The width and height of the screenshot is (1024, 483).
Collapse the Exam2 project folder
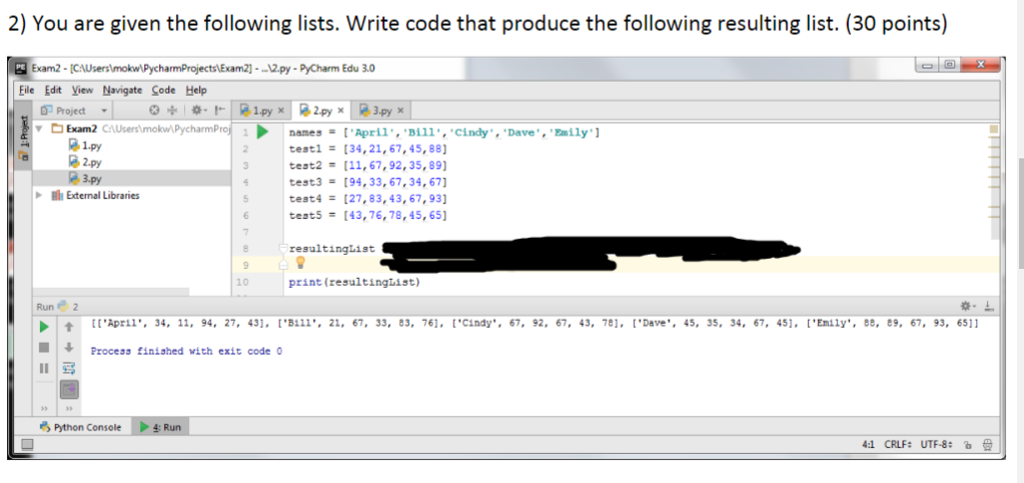40,128
